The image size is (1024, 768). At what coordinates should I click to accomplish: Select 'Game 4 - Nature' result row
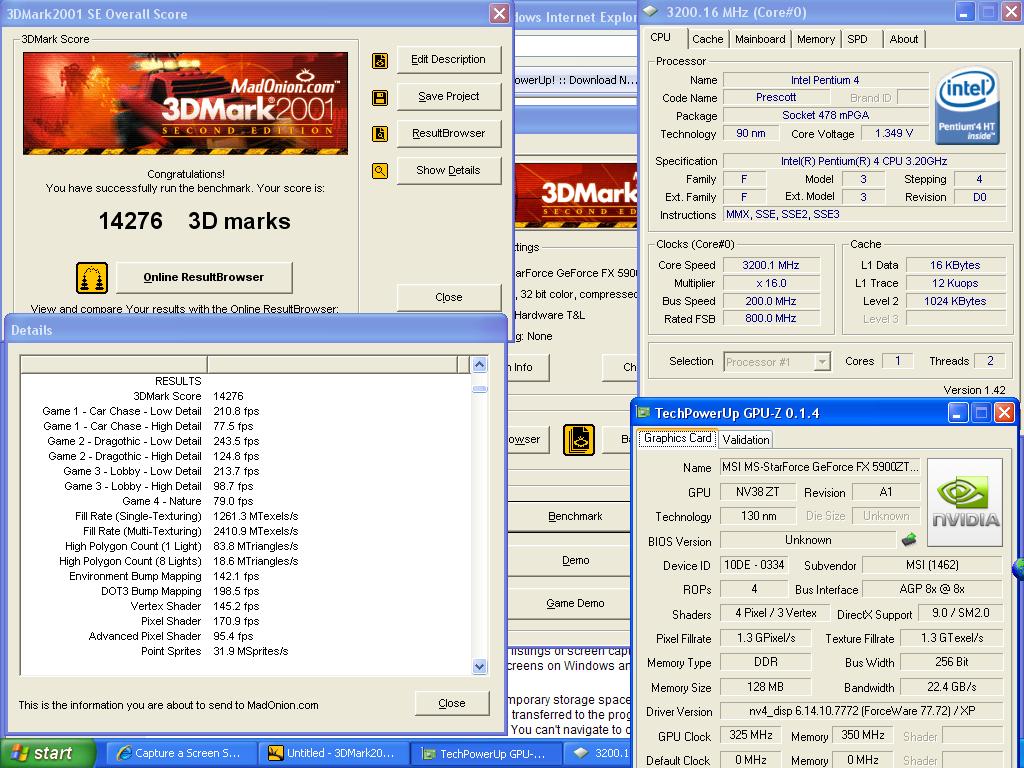coord(246,502)
